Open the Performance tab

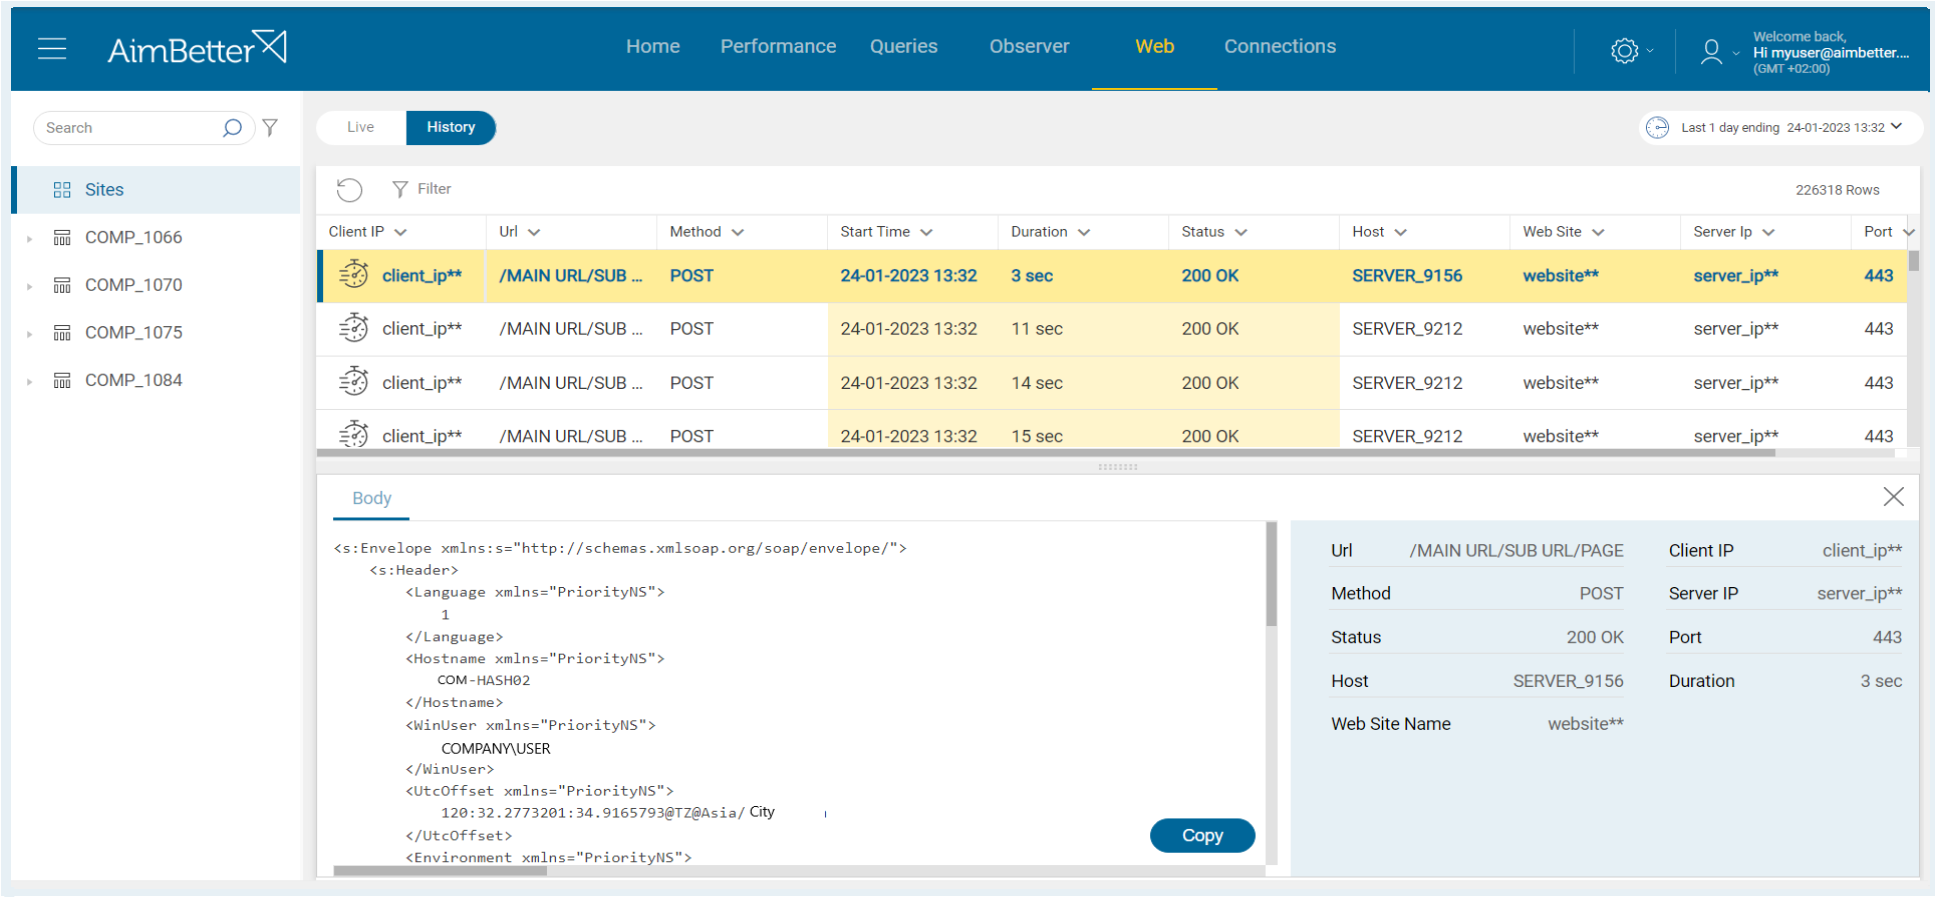pos(778,46)
